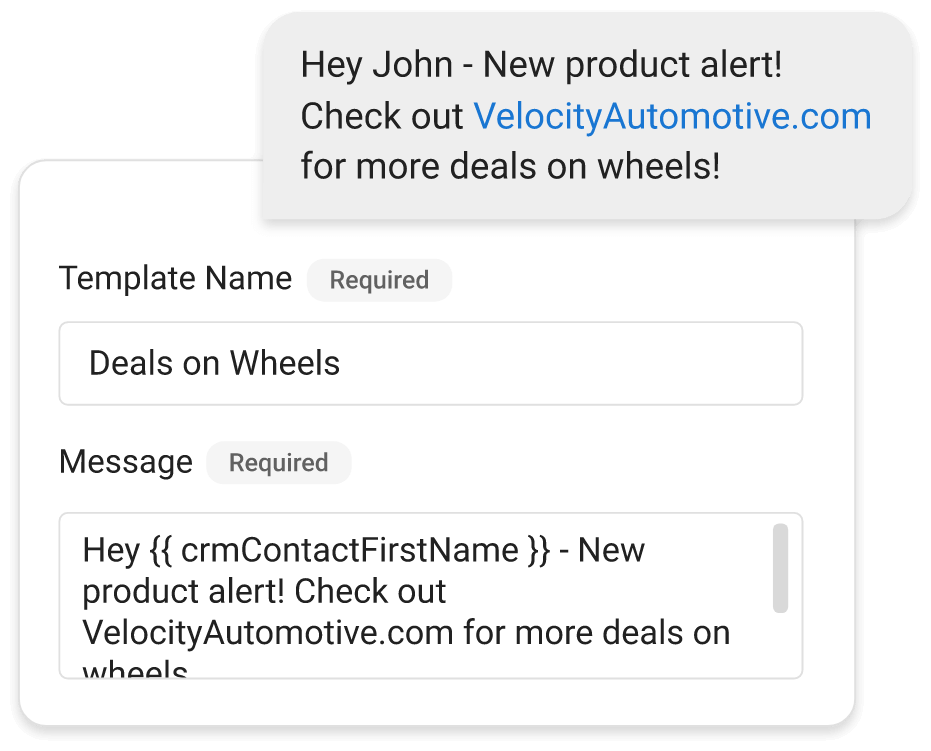Screen dimensions: 931x751
Task: Click "Hey John" in the preview bubble
Action: [377, 66]
